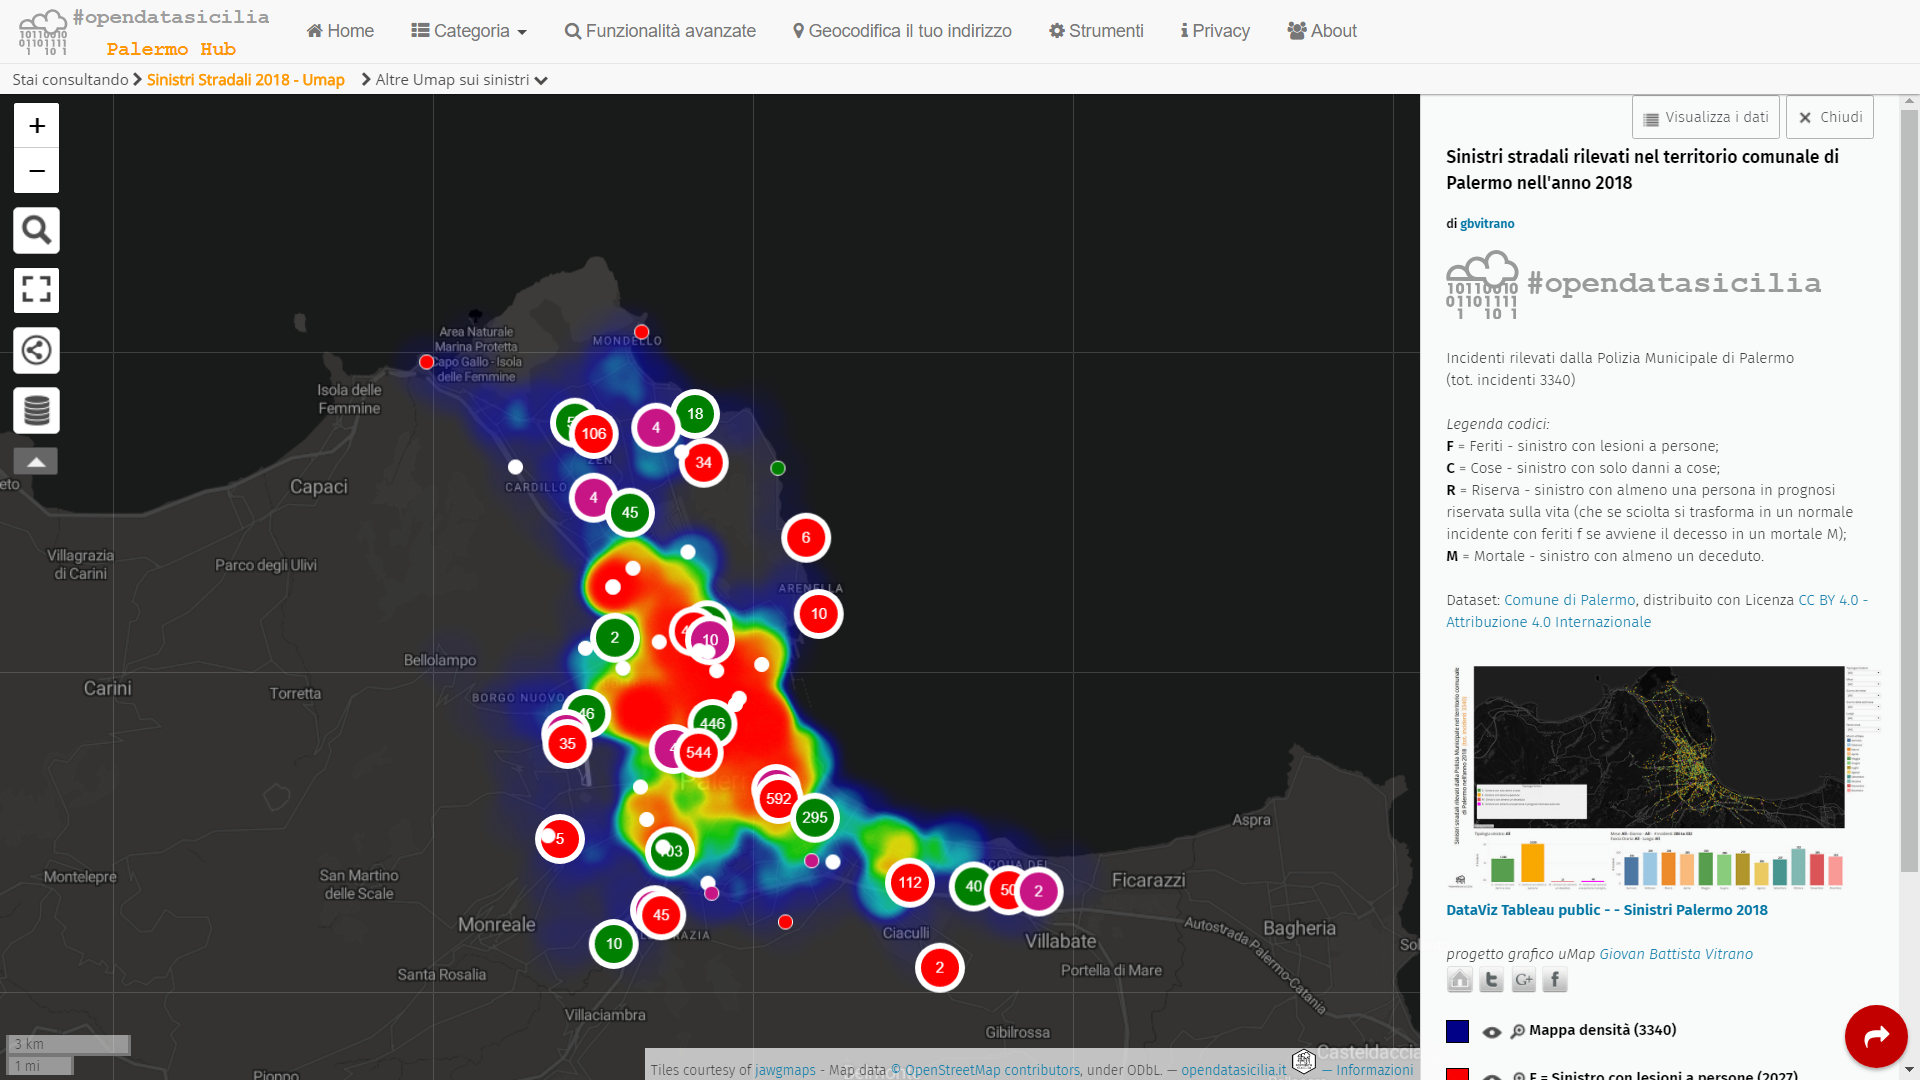The width and height of the screenshot is (1920, 1080).
Task: Zoom out of the map
Action: [37, 171]
